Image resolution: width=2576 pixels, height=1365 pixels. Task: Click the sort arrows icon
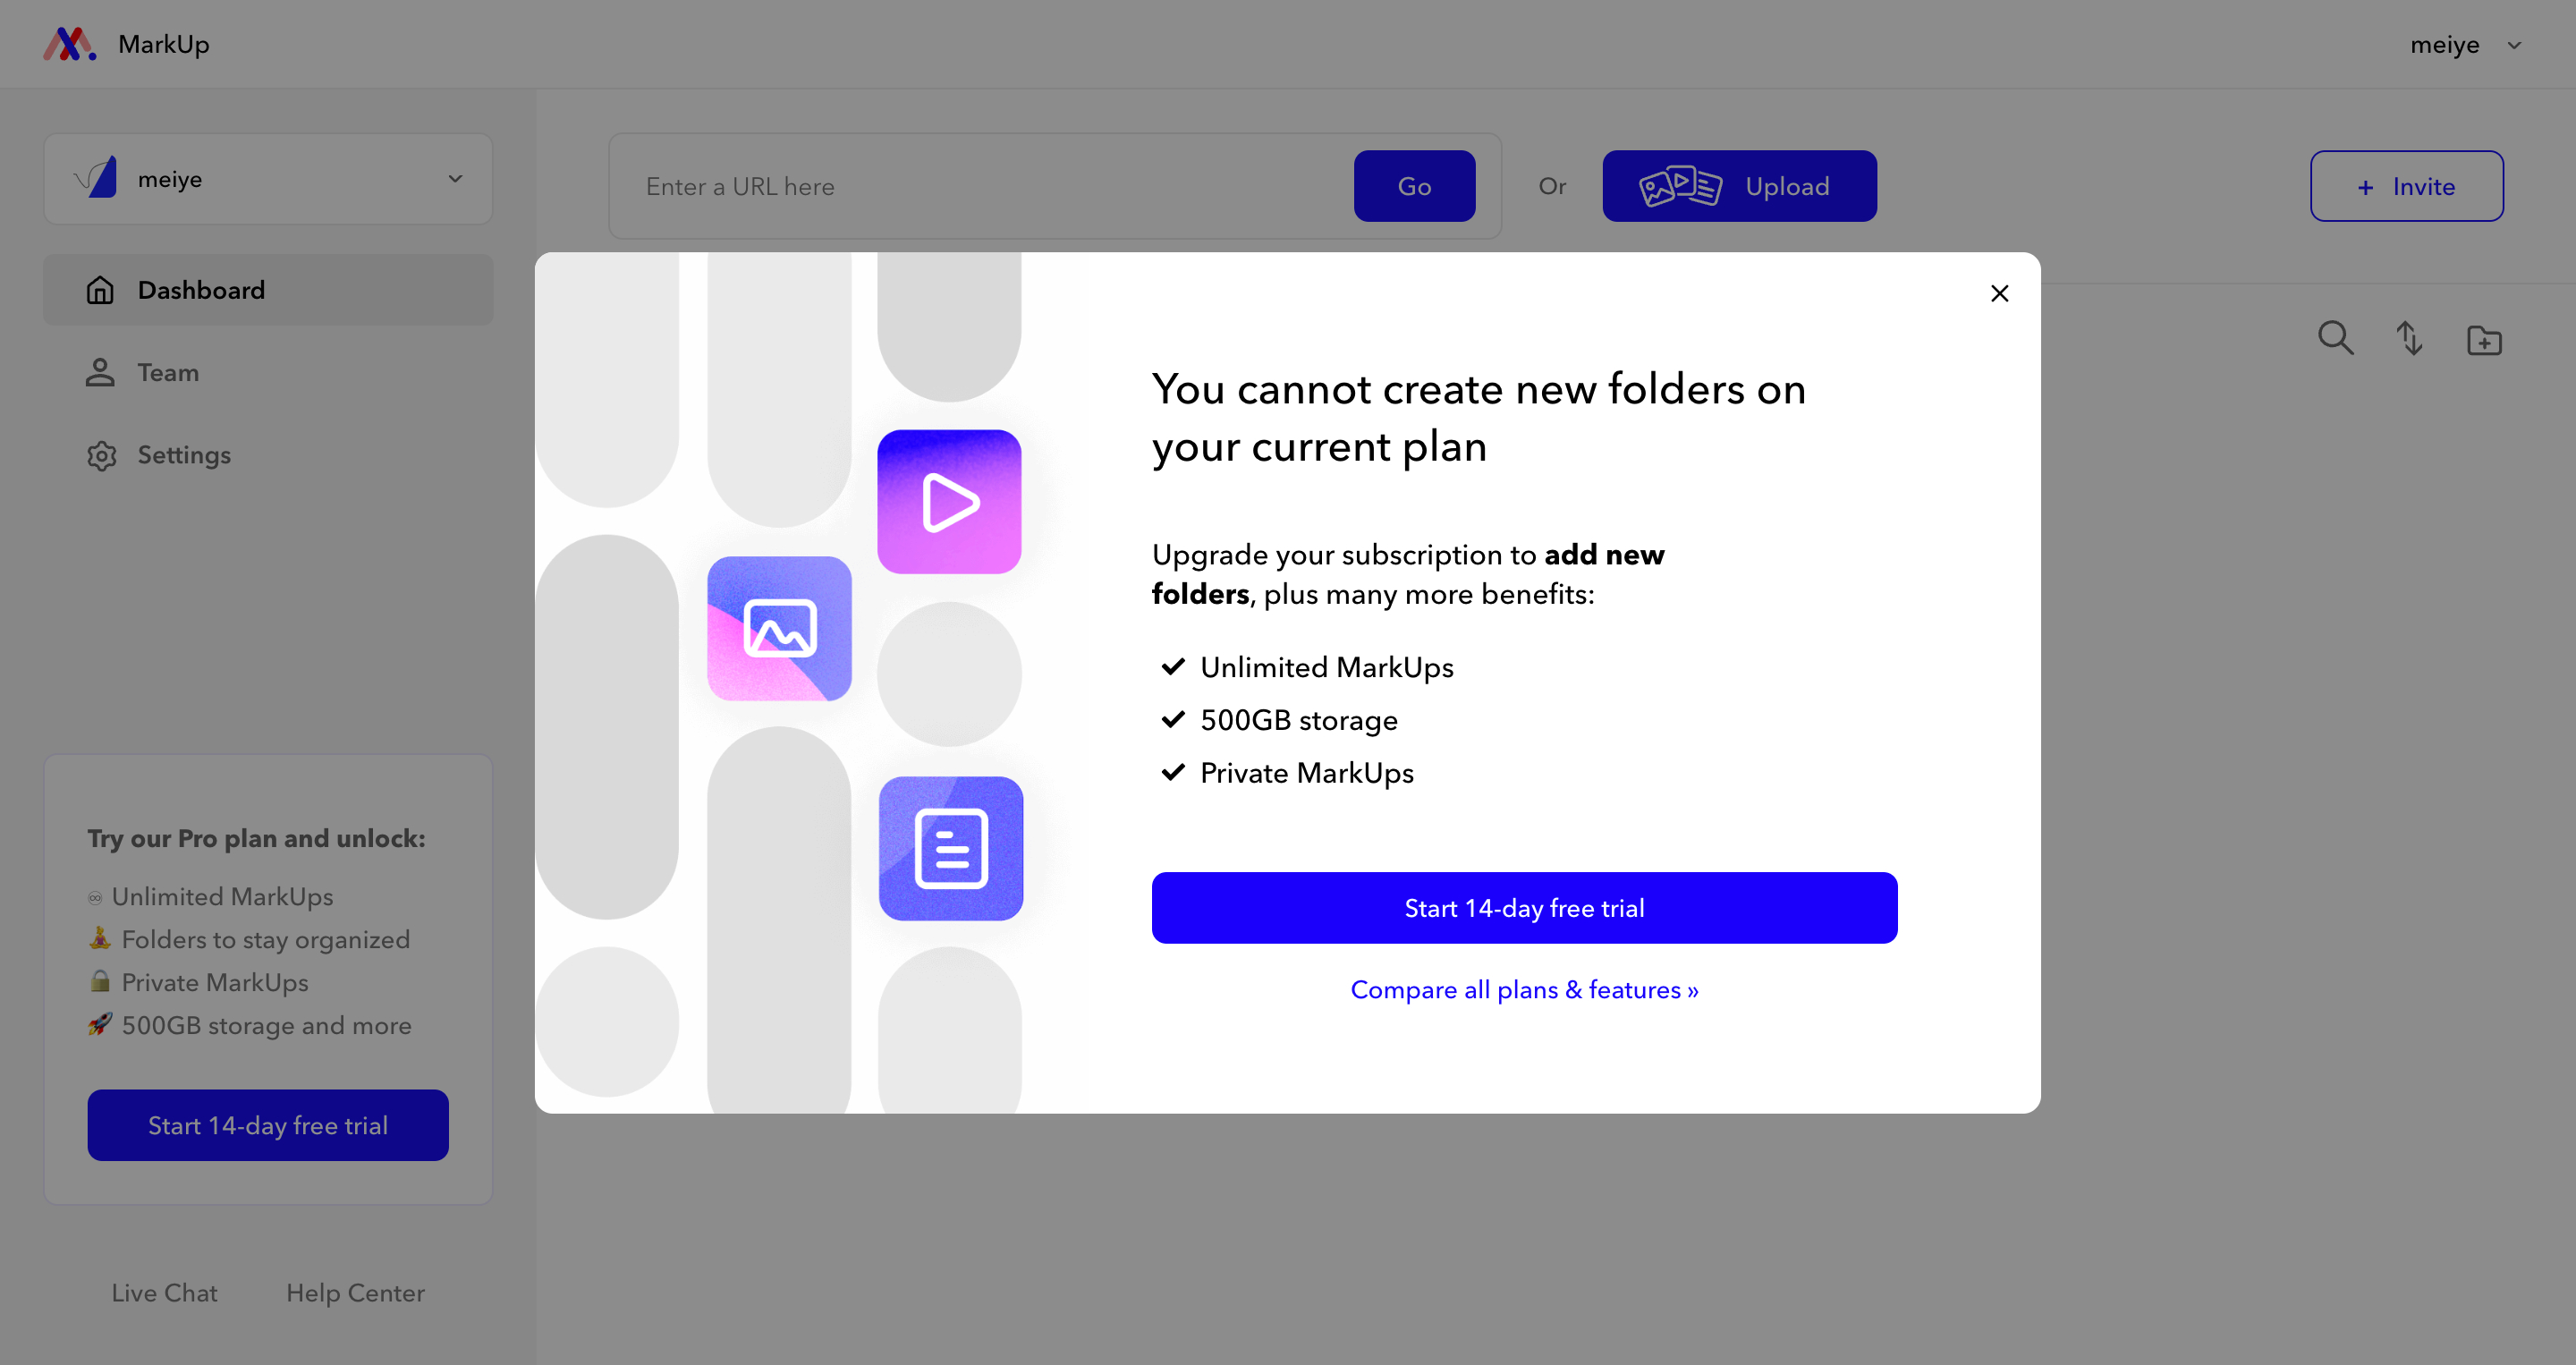click(x=2409, y=339)
